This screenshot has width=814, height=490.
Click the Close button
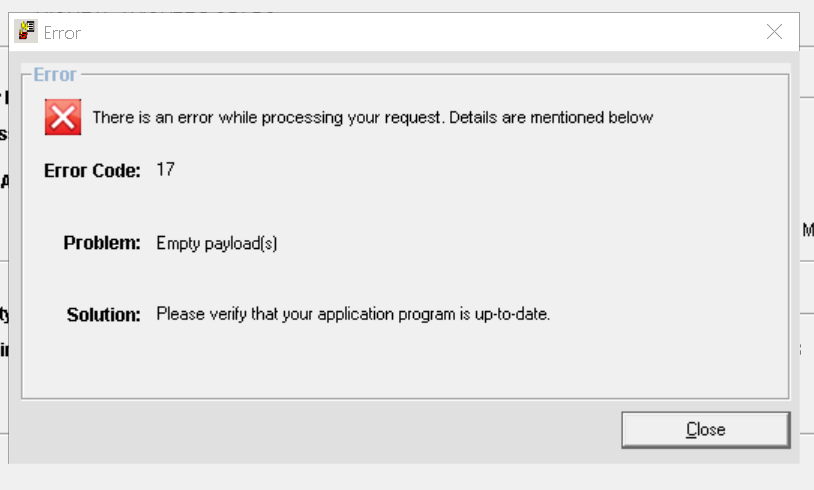705,429
